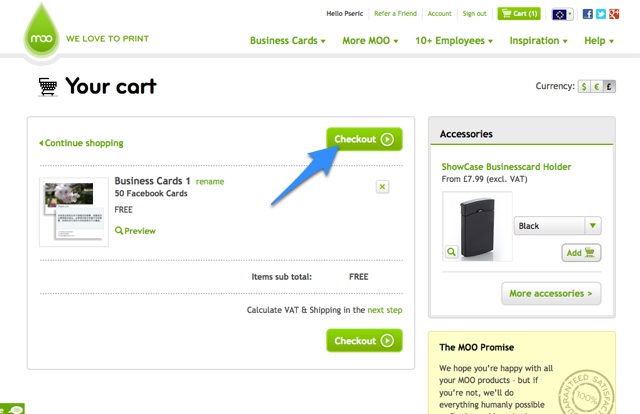Click the Hello Pseric greeting text
The width and height of the screenshot is (640, 414).
pyautogui.click(x=344, y=13)
